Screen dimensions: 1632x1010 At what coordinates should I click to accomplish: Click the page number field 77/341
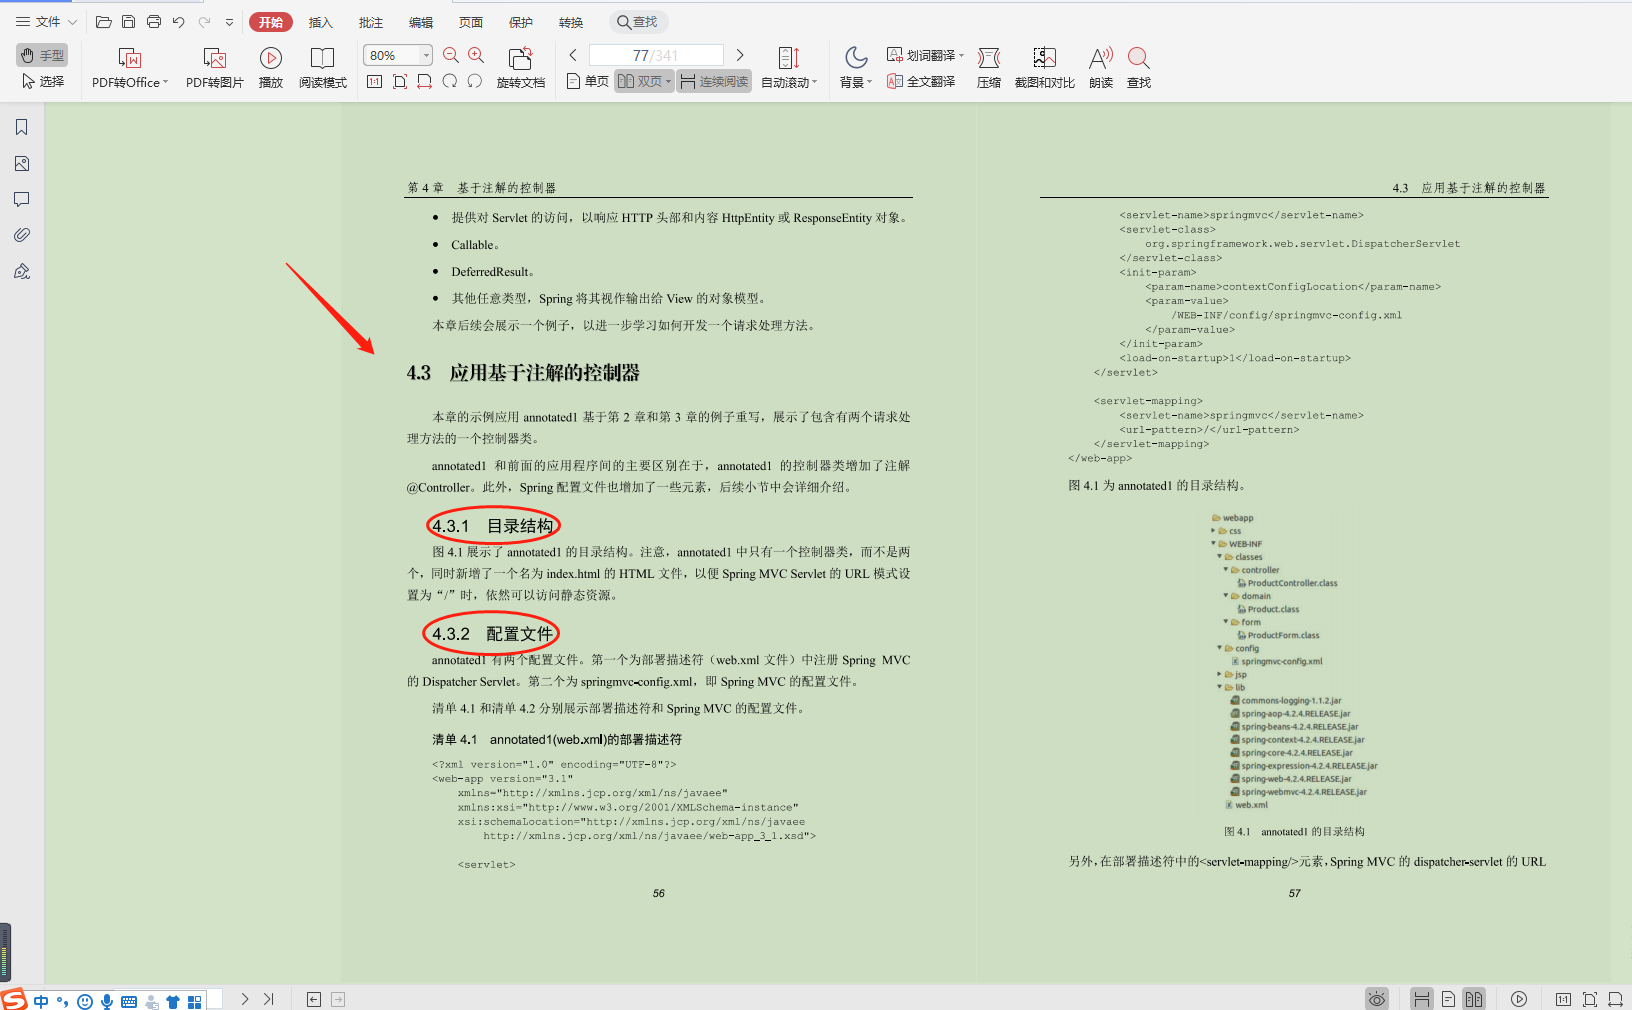656,55
